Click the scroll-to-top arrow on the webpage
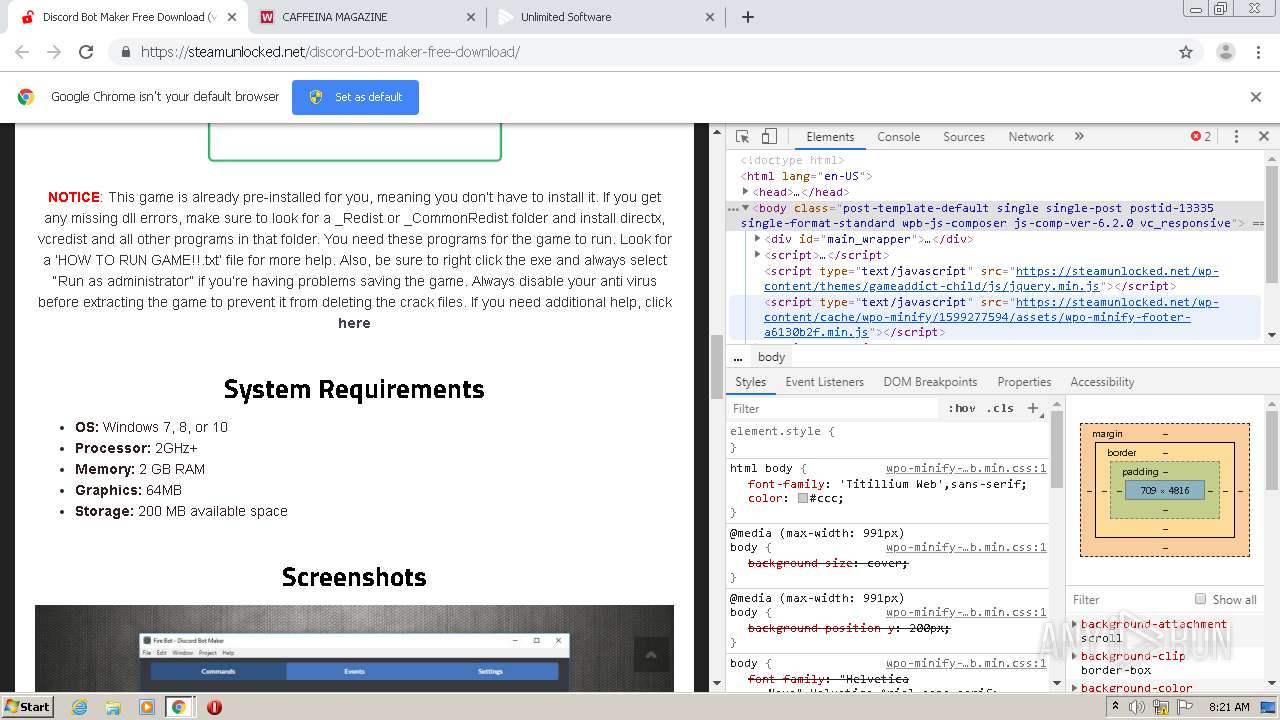The width and height of the screenshot is (1280, 720). [651, 655]
